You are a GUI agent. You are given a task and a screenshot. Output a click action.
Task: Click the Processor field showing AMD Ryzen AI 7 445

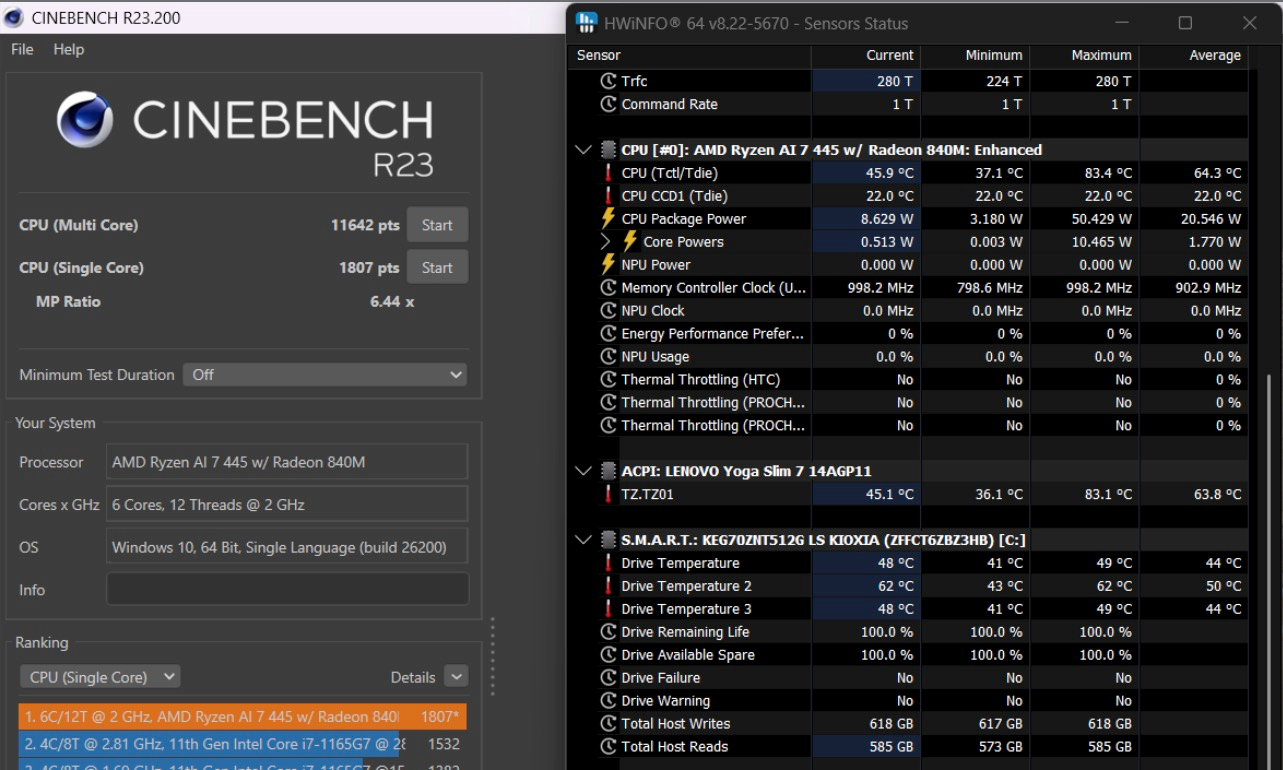click(x=287, y=462)
